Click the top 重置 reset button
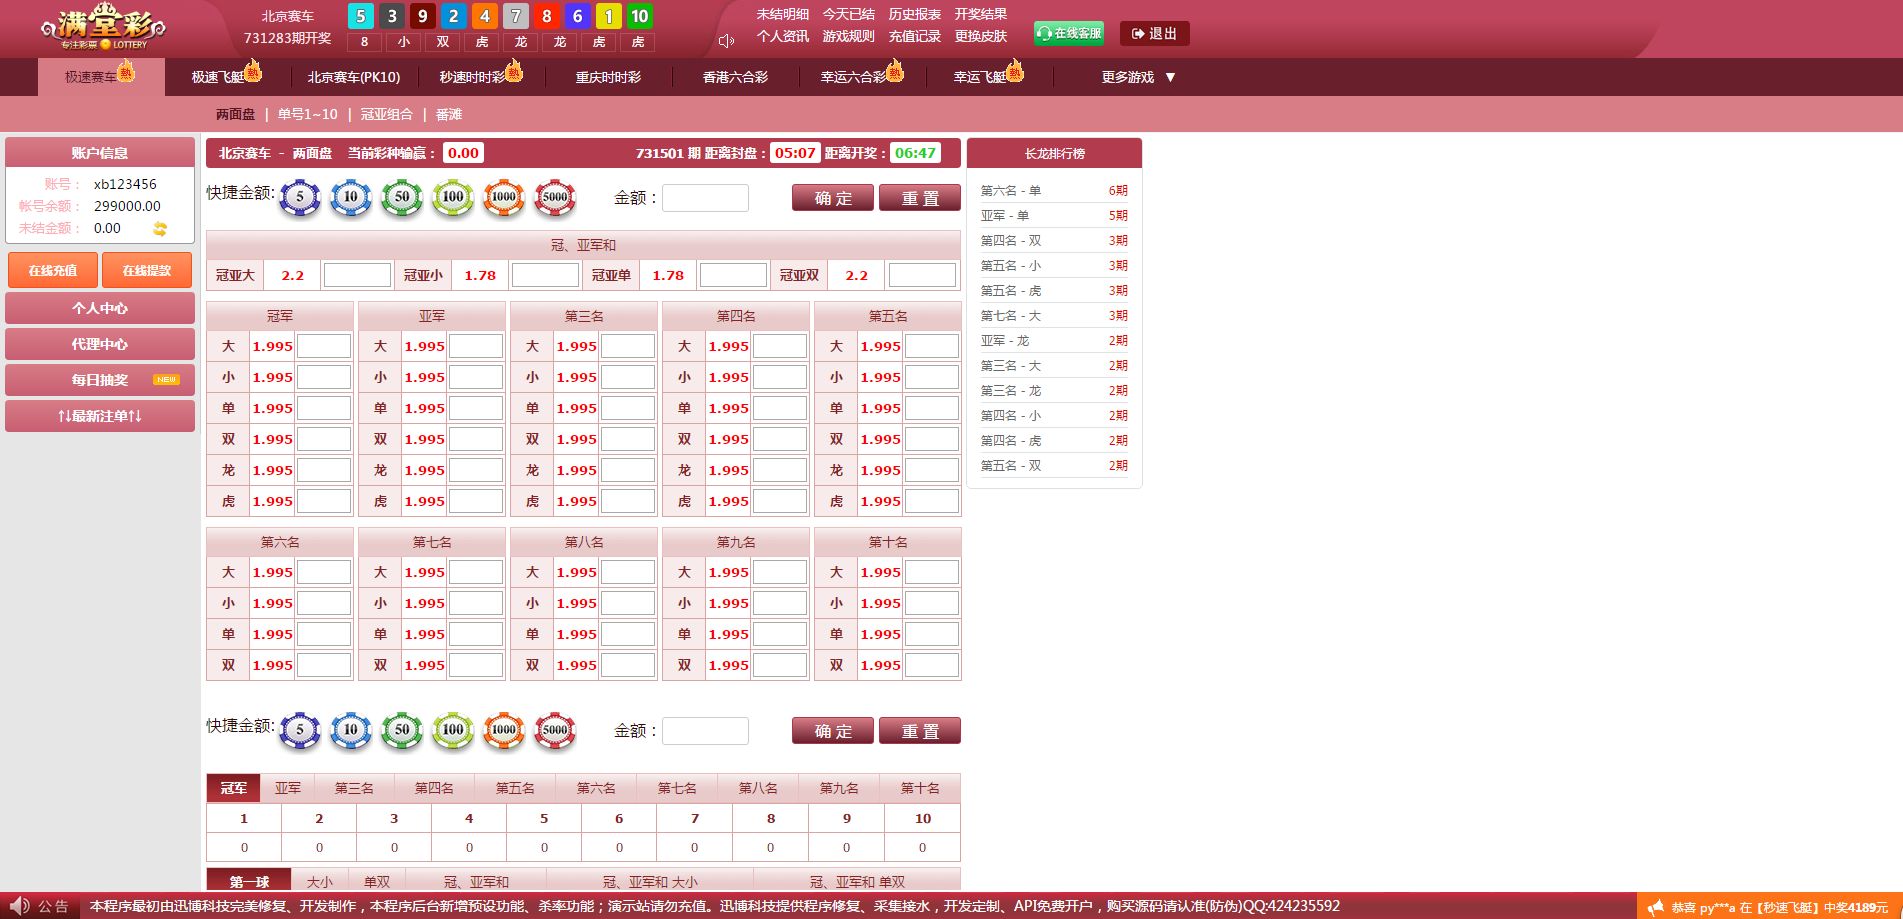The width and height of the screenshot is (1903, 919). [x=919, y=198]
